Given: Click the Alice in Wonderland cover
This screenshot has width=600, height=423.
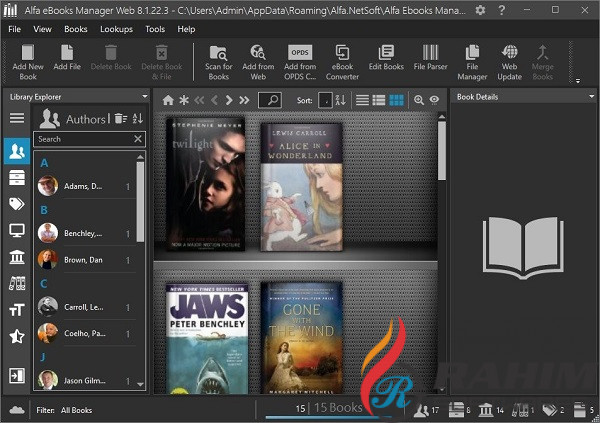Looking at the screenshot, I should pyautogui.click(x=302, y=187).
